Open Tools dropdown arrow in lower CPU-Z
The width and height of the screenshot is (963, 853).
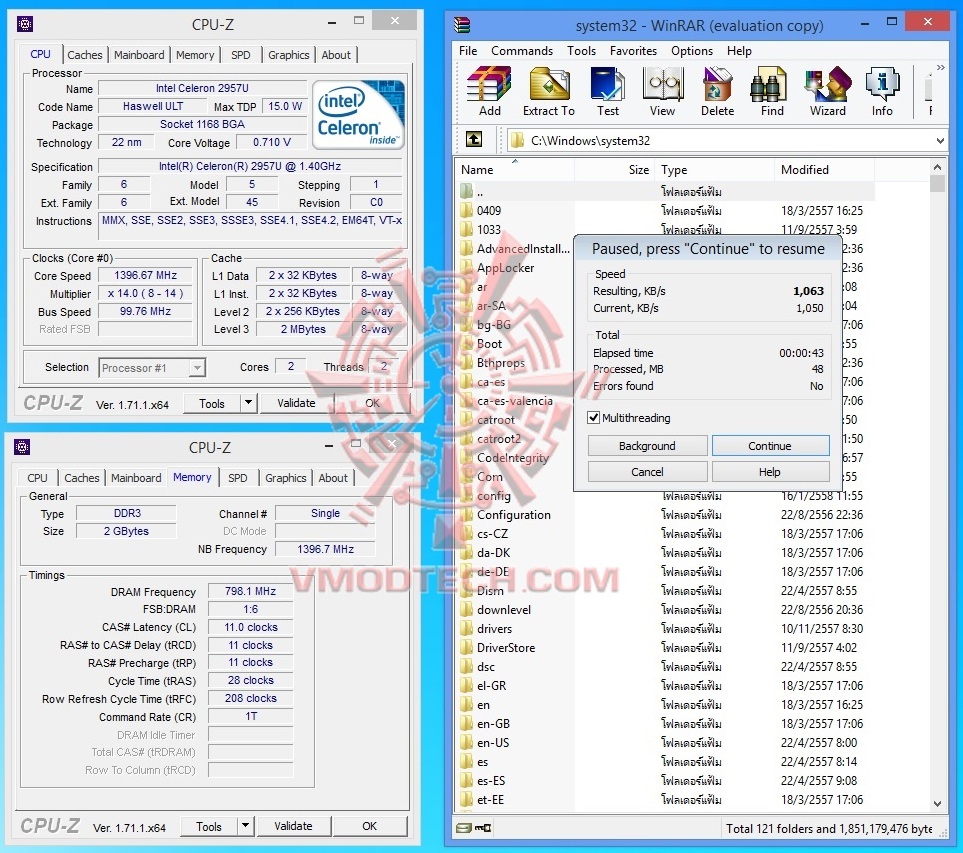point(245,826)
